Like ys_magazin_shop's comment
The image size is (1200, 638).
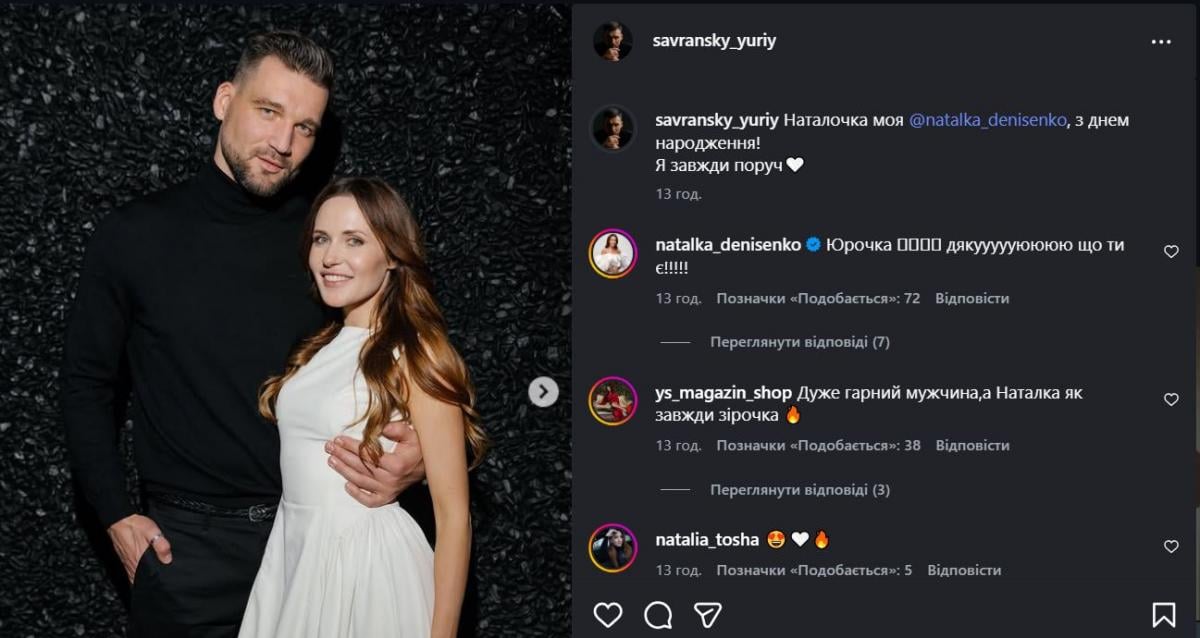click(1171, 400)
